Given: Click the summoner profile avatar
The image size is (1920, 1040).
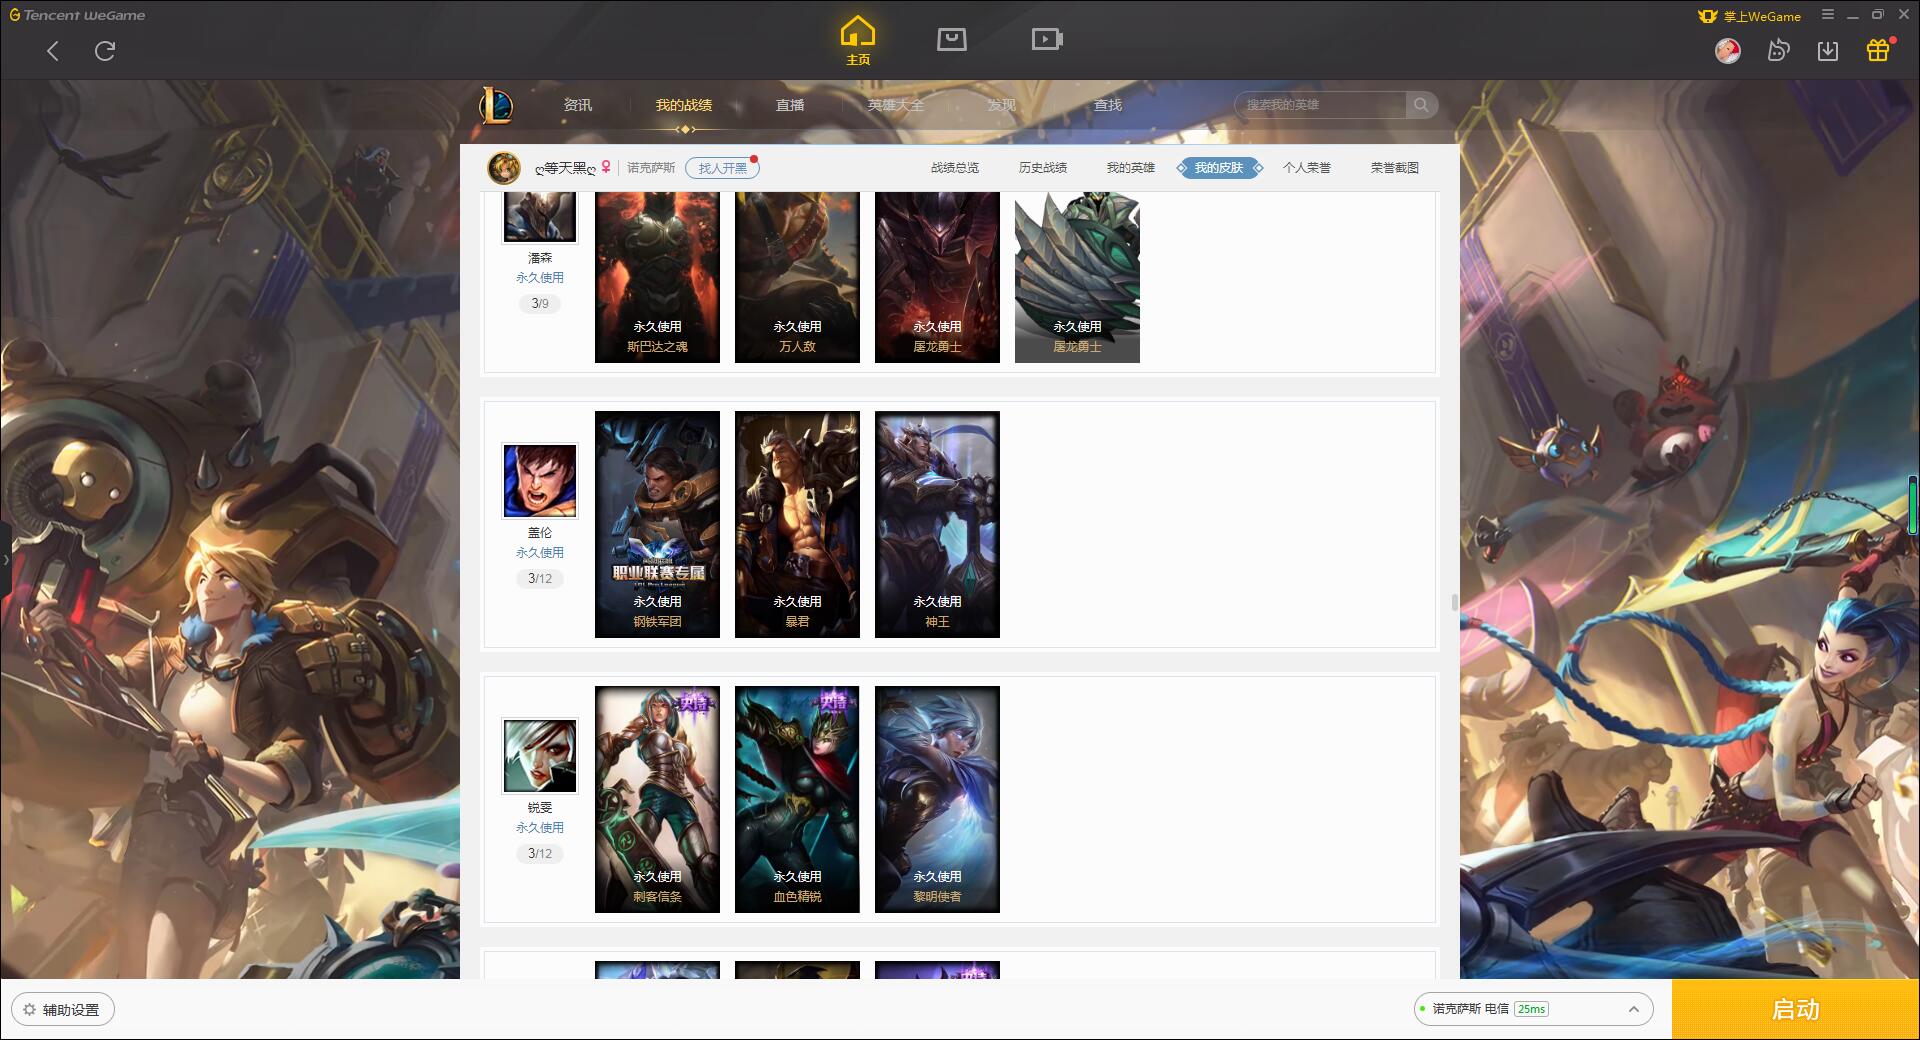Looking at the screenshot, I should click(x=504, y=168).
